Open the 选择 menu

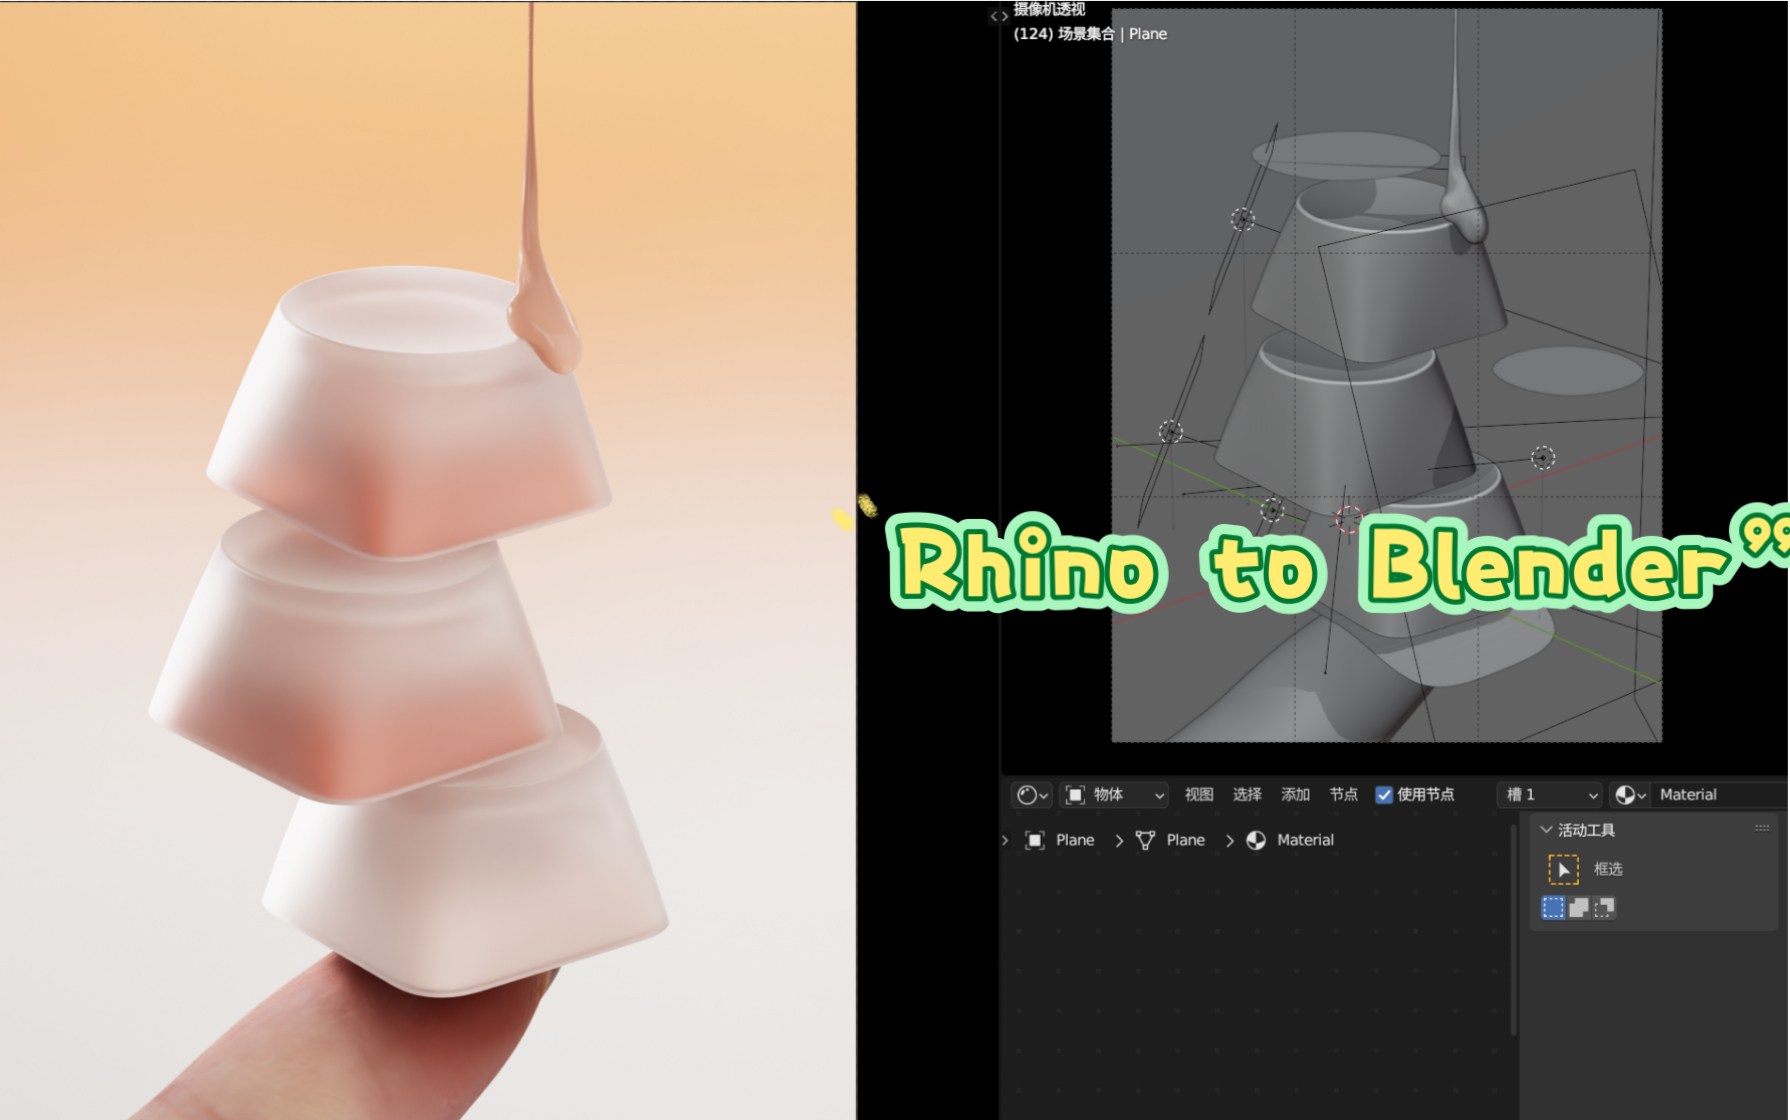coord(1247,795)
